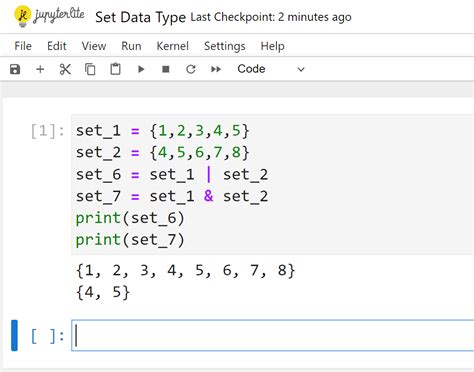Click the line set_1 = {1,2,3,4,5}

coord(163,130)
